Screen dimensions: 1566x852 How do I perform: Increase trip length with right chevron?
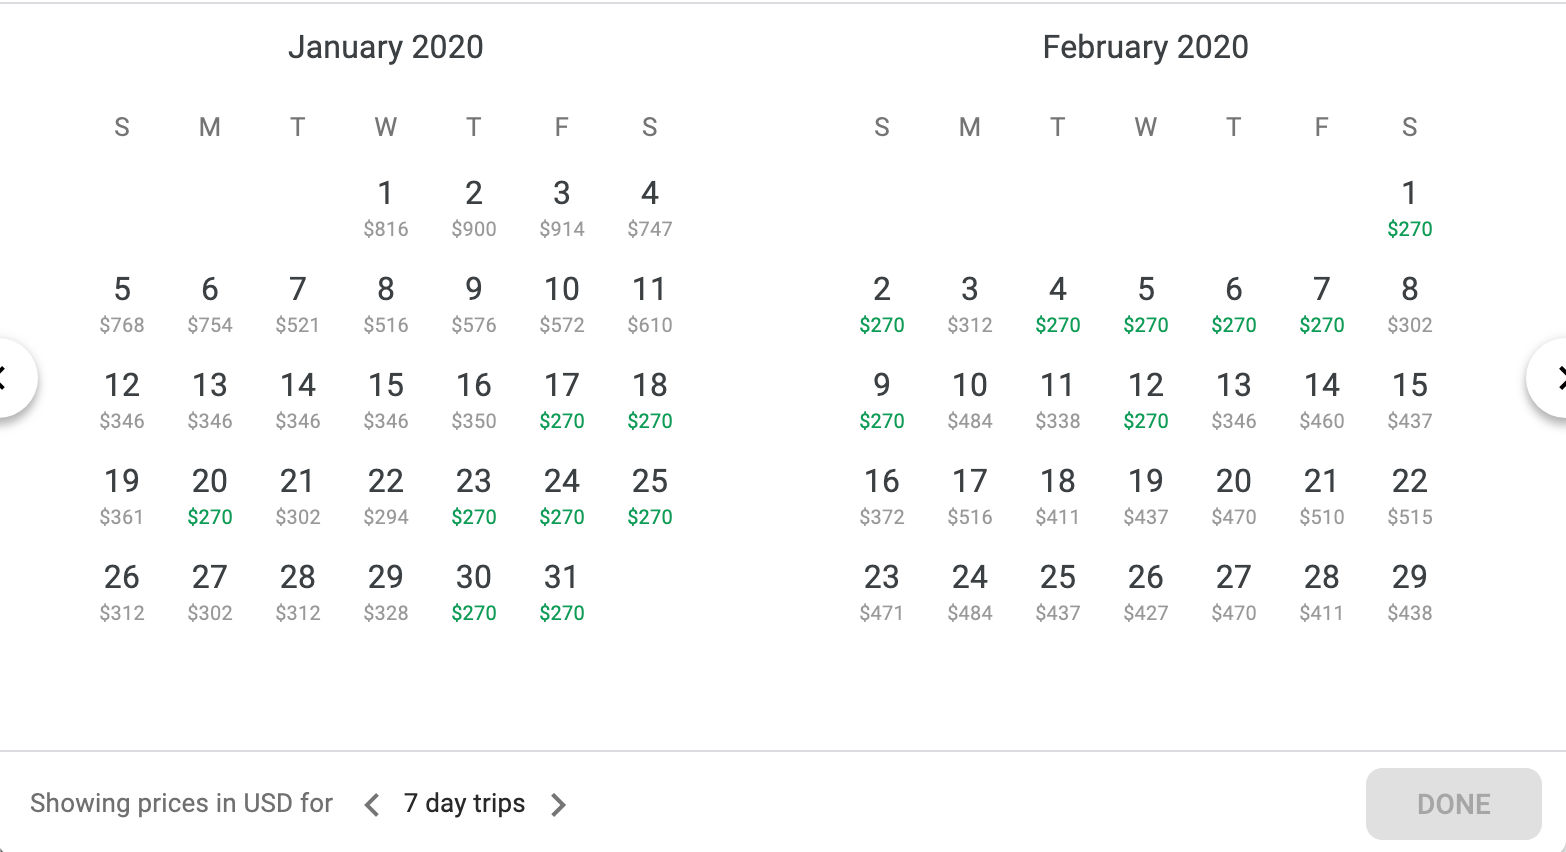pyautogui.click(x=558, y=804)
